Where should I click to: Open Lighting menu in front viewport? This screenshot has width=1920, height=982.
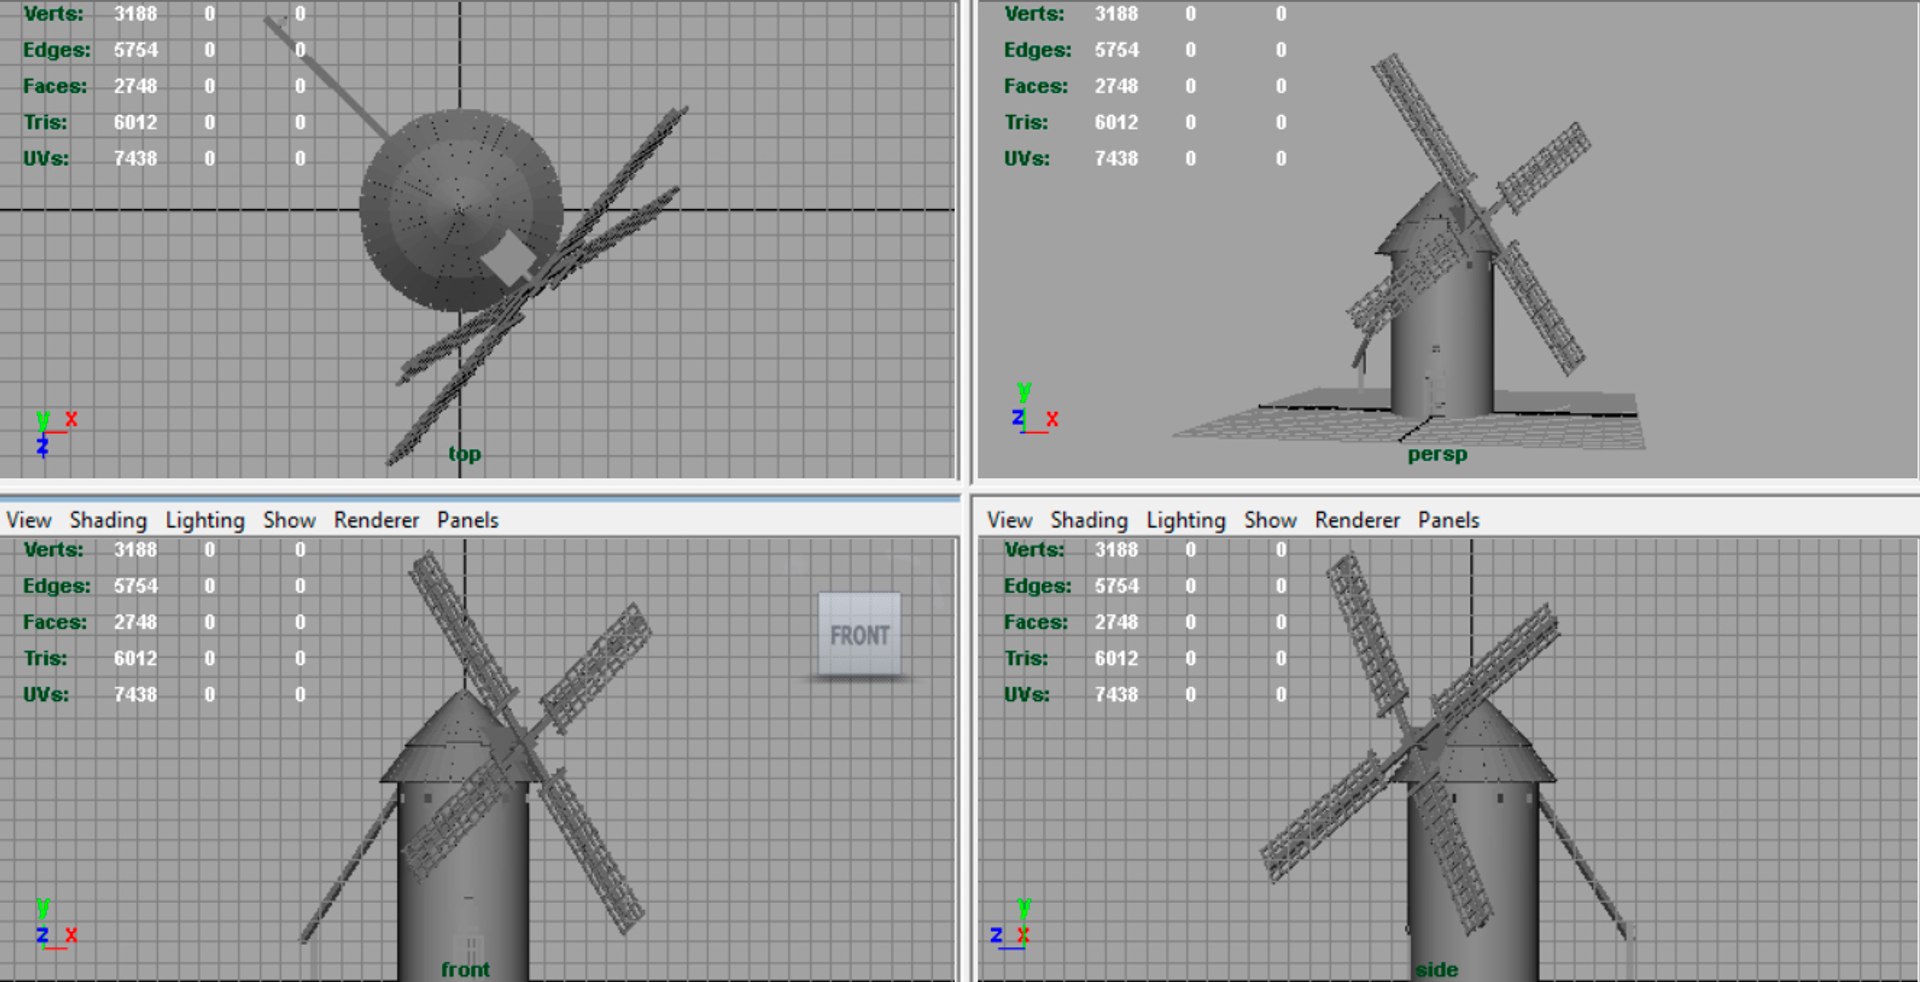pyautogui.click(x=205, y=520)
